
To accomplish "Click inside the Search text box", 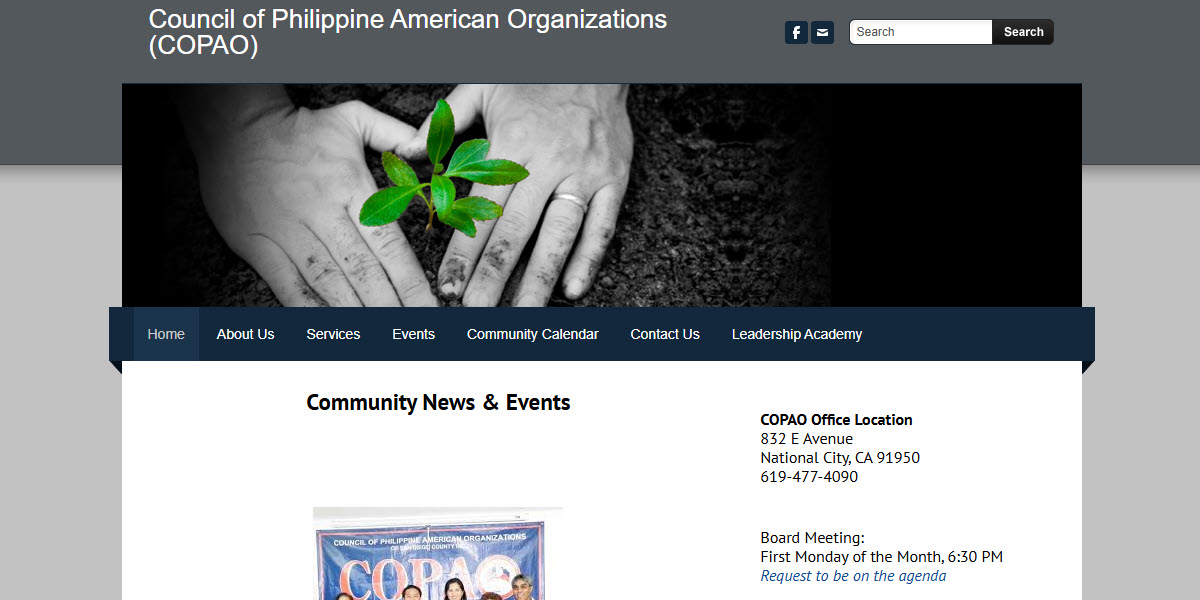I will tap(918, 32).
